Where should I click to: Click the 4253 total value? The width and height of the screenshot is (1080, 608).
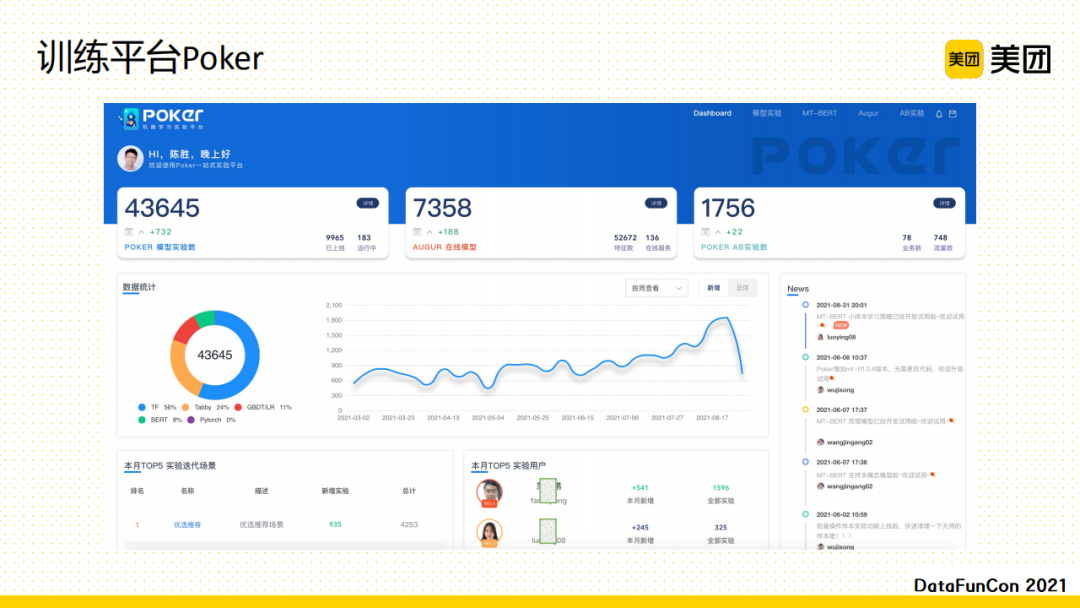(x=409, y=525)
